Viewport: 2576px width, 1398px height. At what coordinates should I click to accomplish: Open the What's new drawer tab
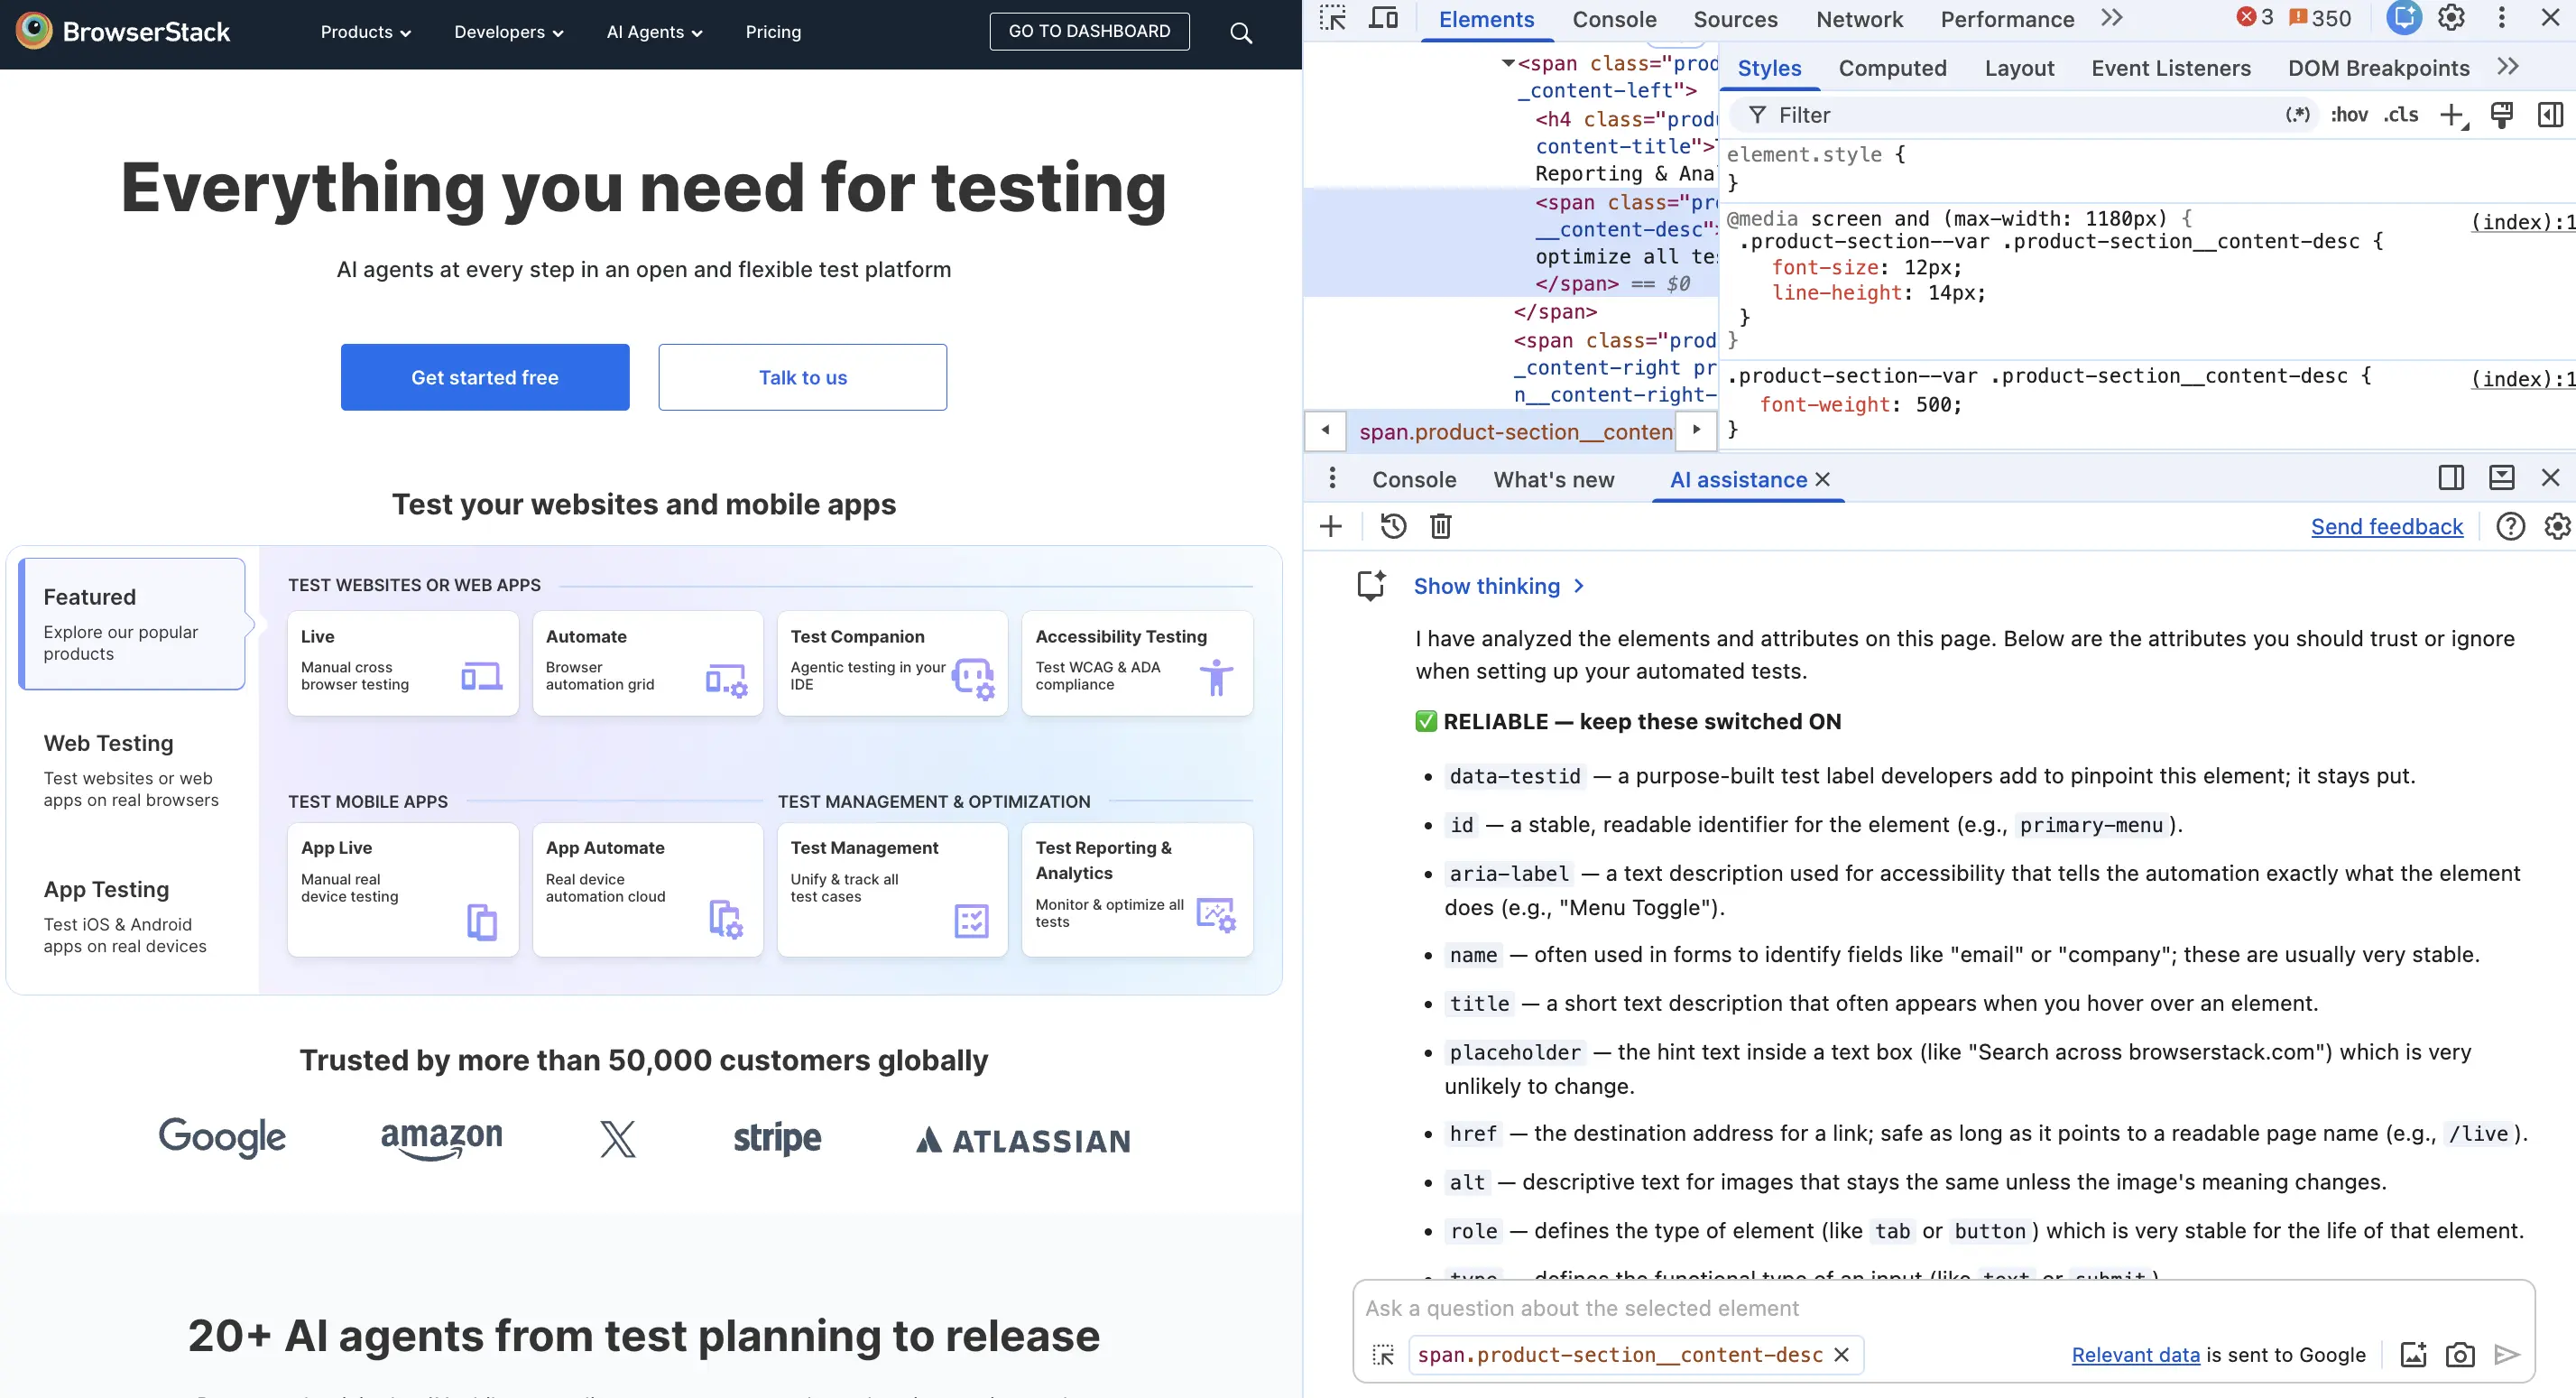pyautogui.click(x=1554, y=480)
